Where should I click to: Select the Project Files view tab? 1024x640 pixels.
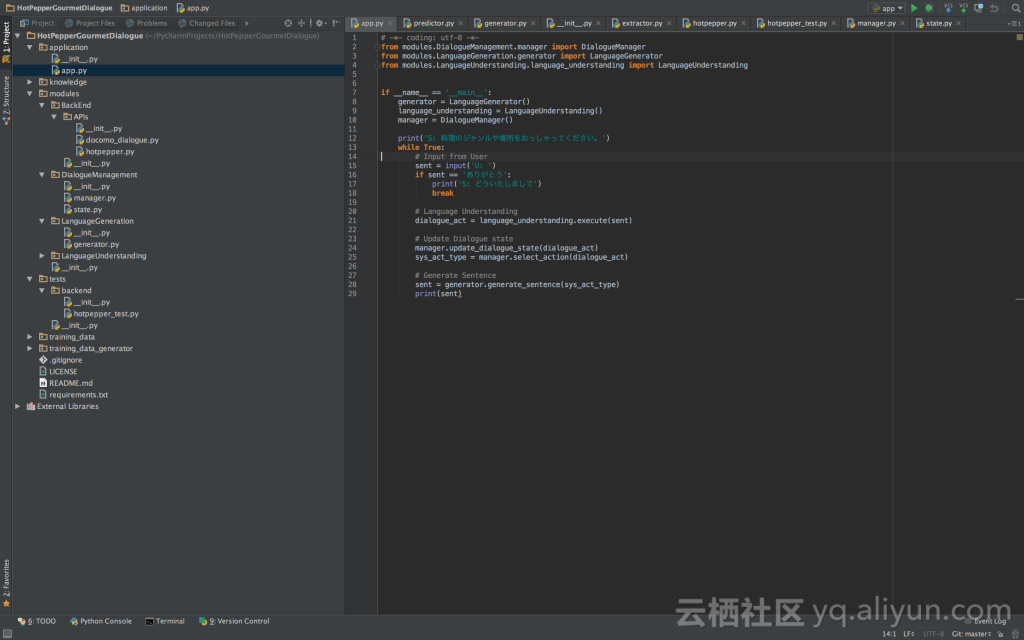(89, 23)
